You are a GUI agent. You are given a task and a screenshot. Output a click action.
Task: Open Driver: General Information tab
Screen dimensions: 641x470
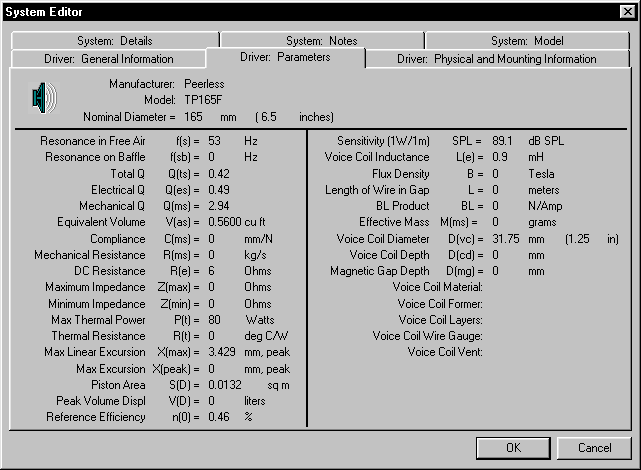109,59
